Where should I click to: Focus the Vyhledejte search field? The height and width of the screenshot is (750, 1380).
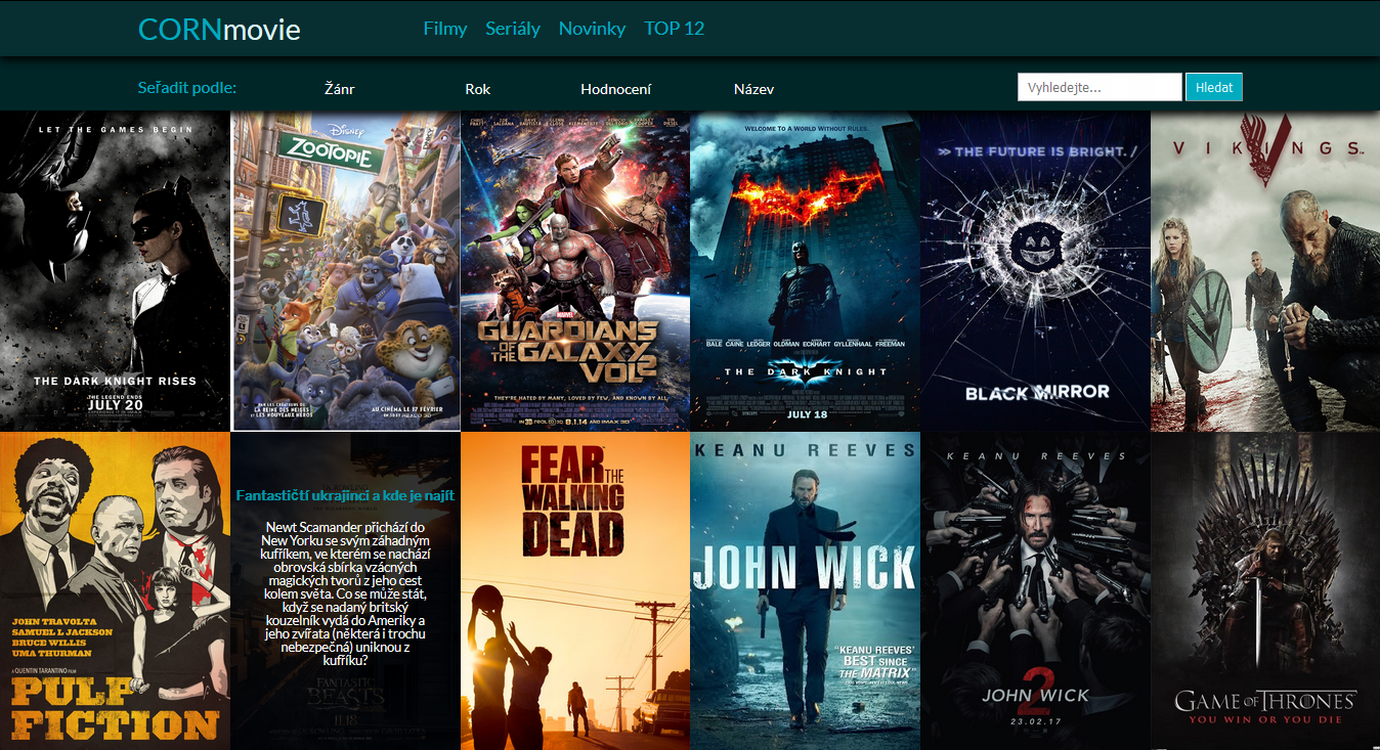[1100, 87]
